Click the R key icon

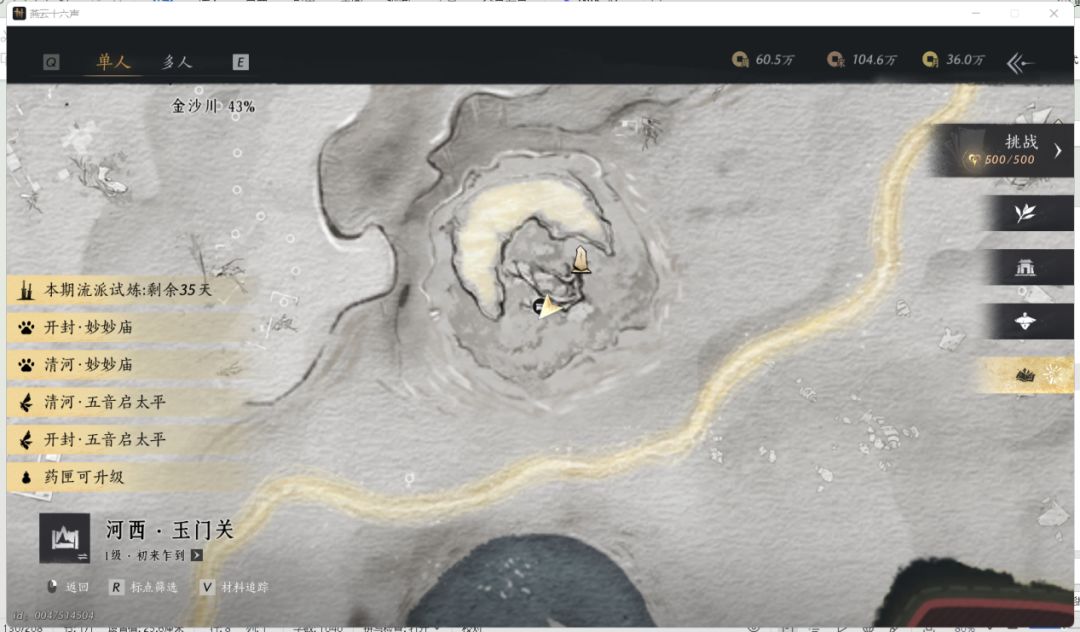tap(116, 587)
